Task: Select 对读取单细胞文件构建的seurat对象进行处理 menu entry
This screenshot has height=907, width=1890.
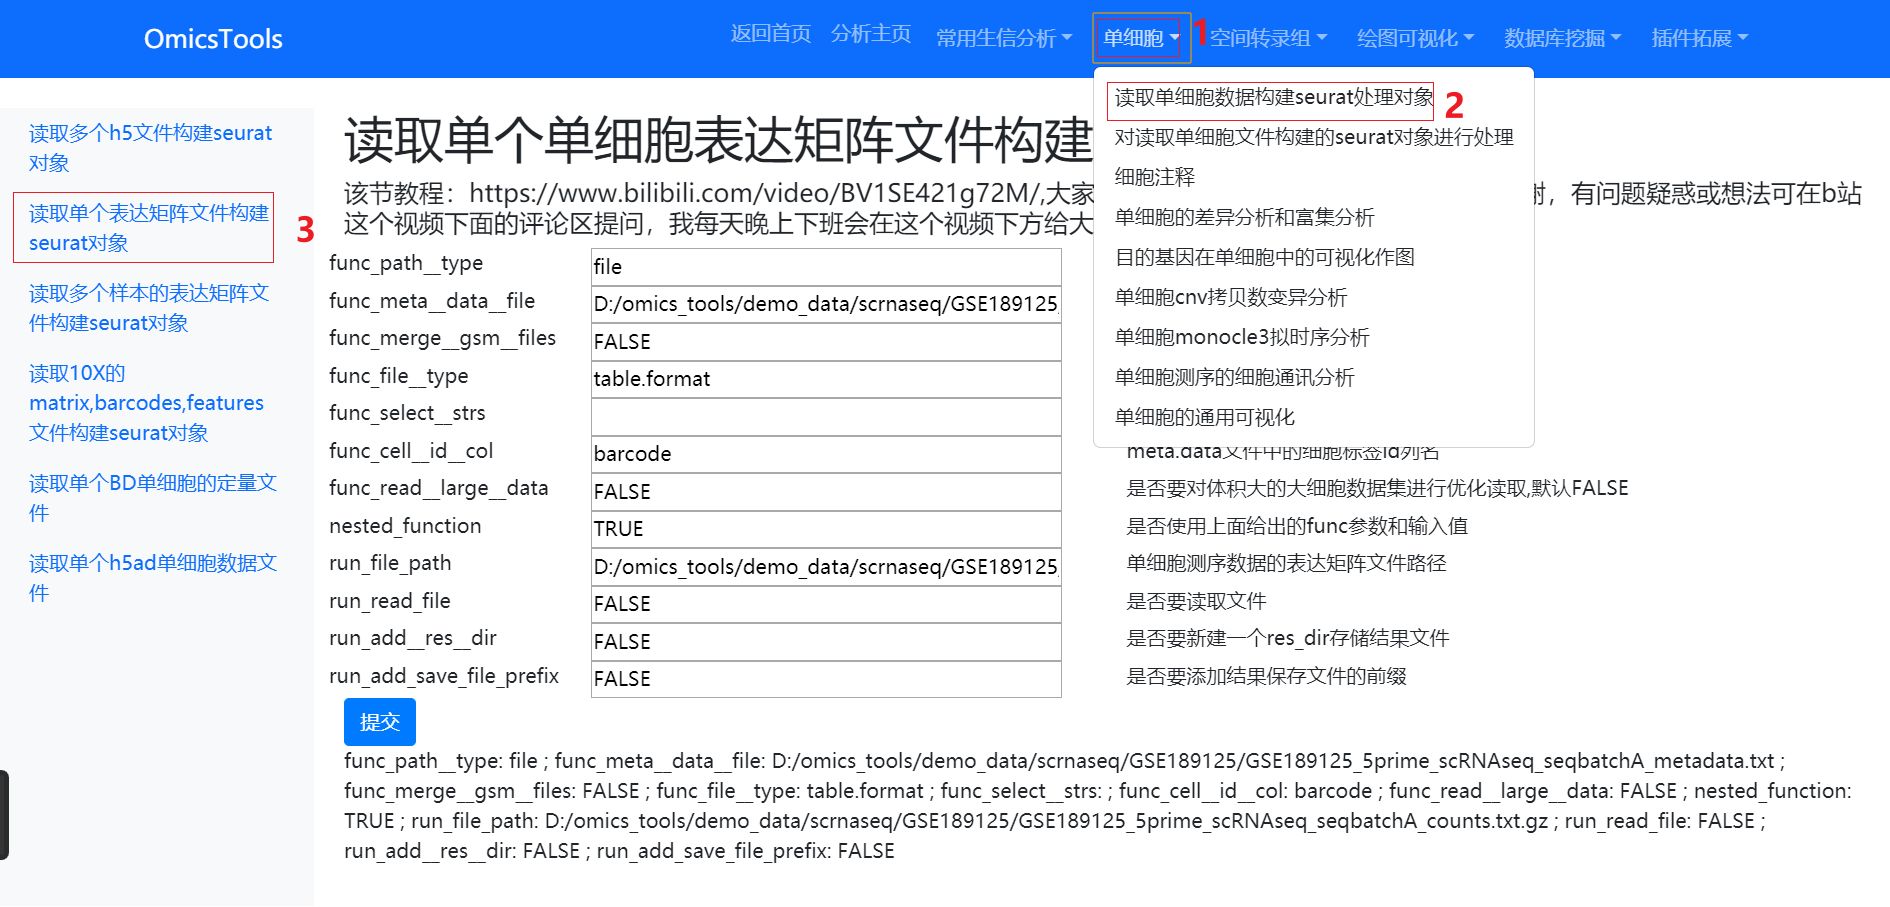Action: tap(1314, 137)
